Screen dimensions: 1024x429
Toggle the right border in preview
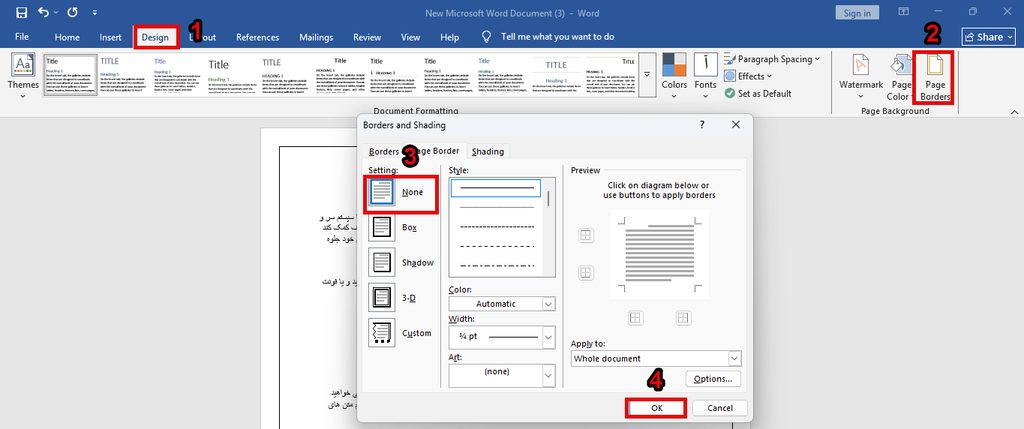pos(683,318)
